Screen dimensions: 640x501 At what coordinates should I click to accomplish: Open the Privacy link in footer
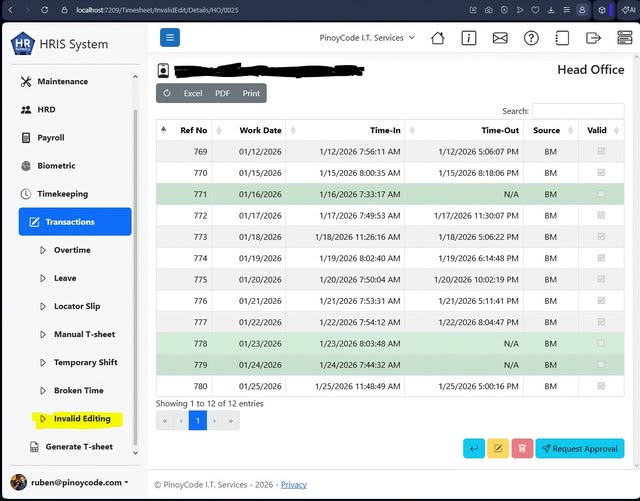coord(294,485)
